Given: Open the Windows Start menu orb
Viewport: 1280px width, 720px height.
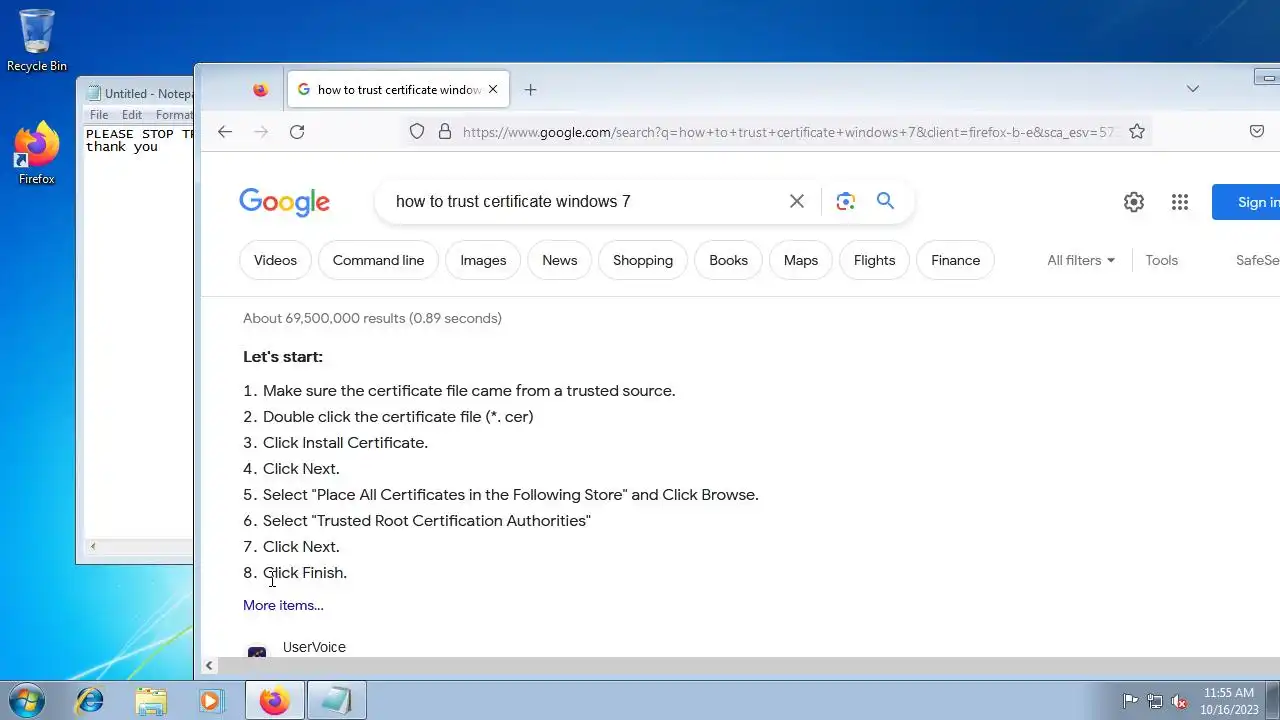Looking at the screenshot, I should 27,700.
